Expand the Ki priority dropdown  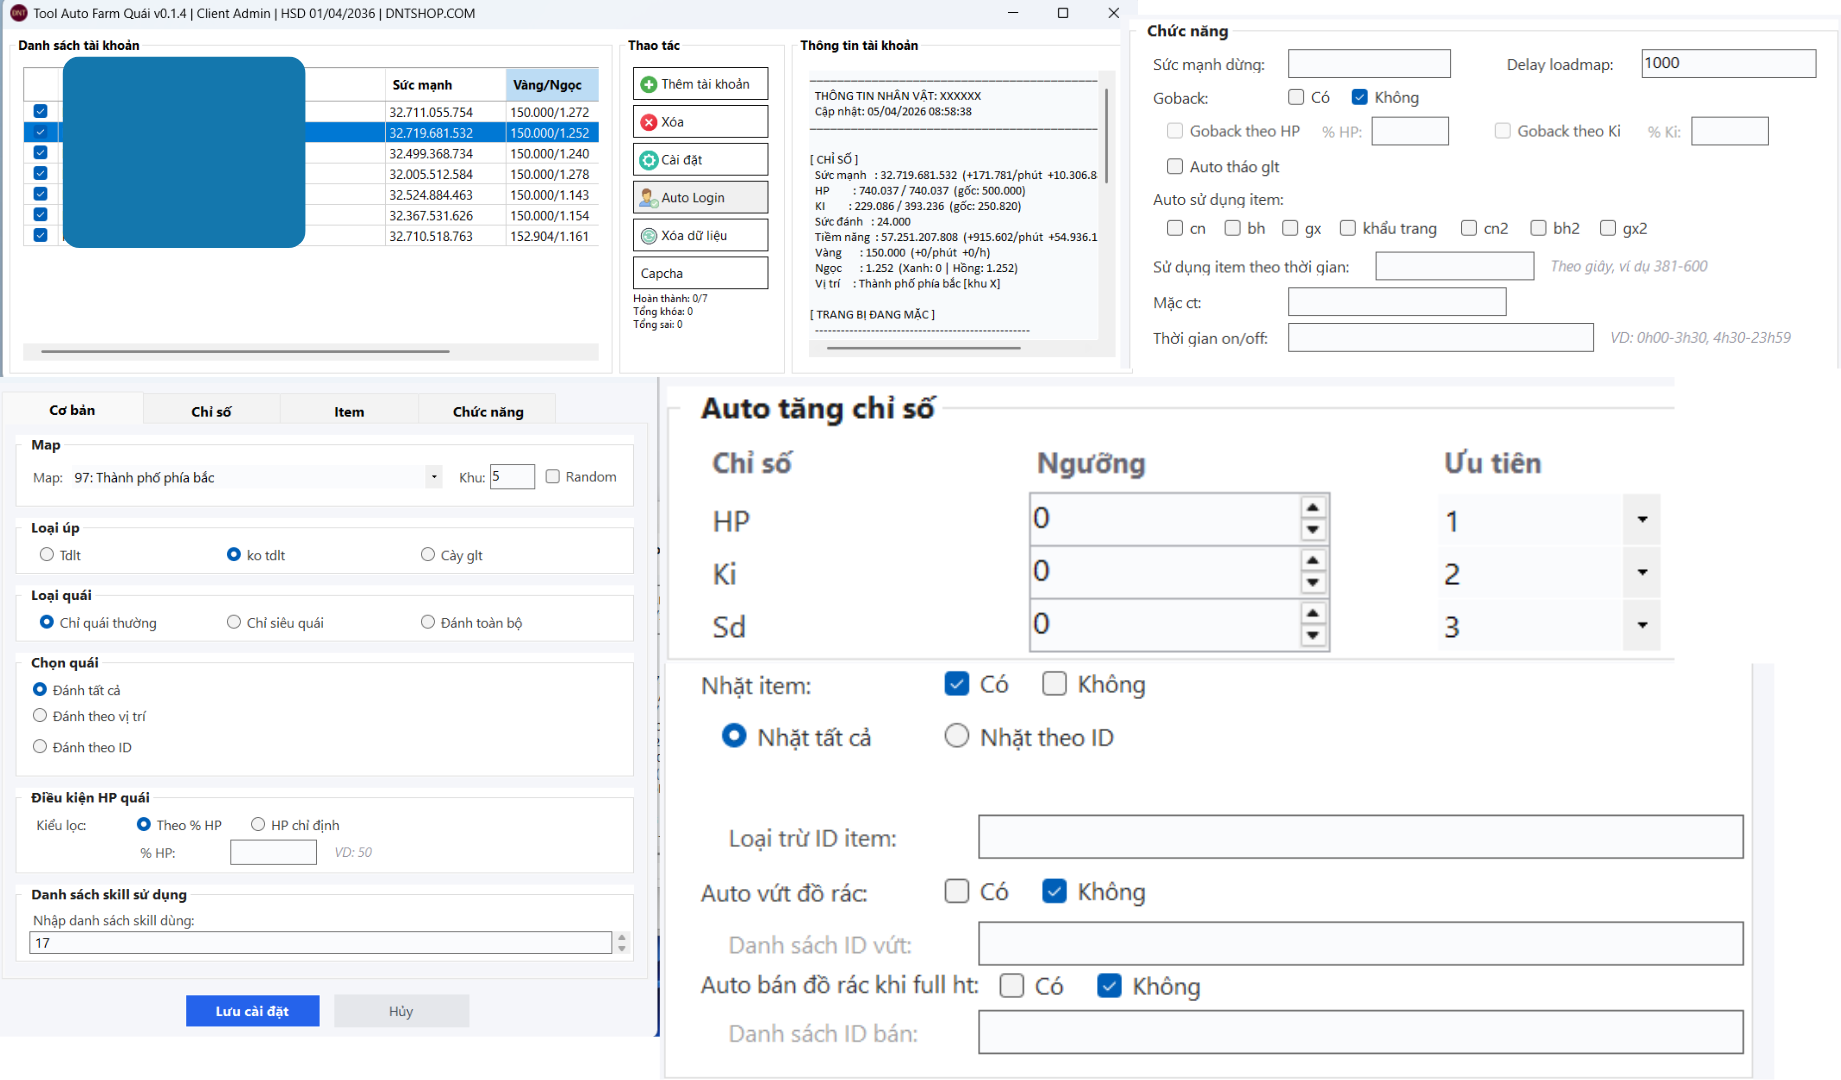1642,573
